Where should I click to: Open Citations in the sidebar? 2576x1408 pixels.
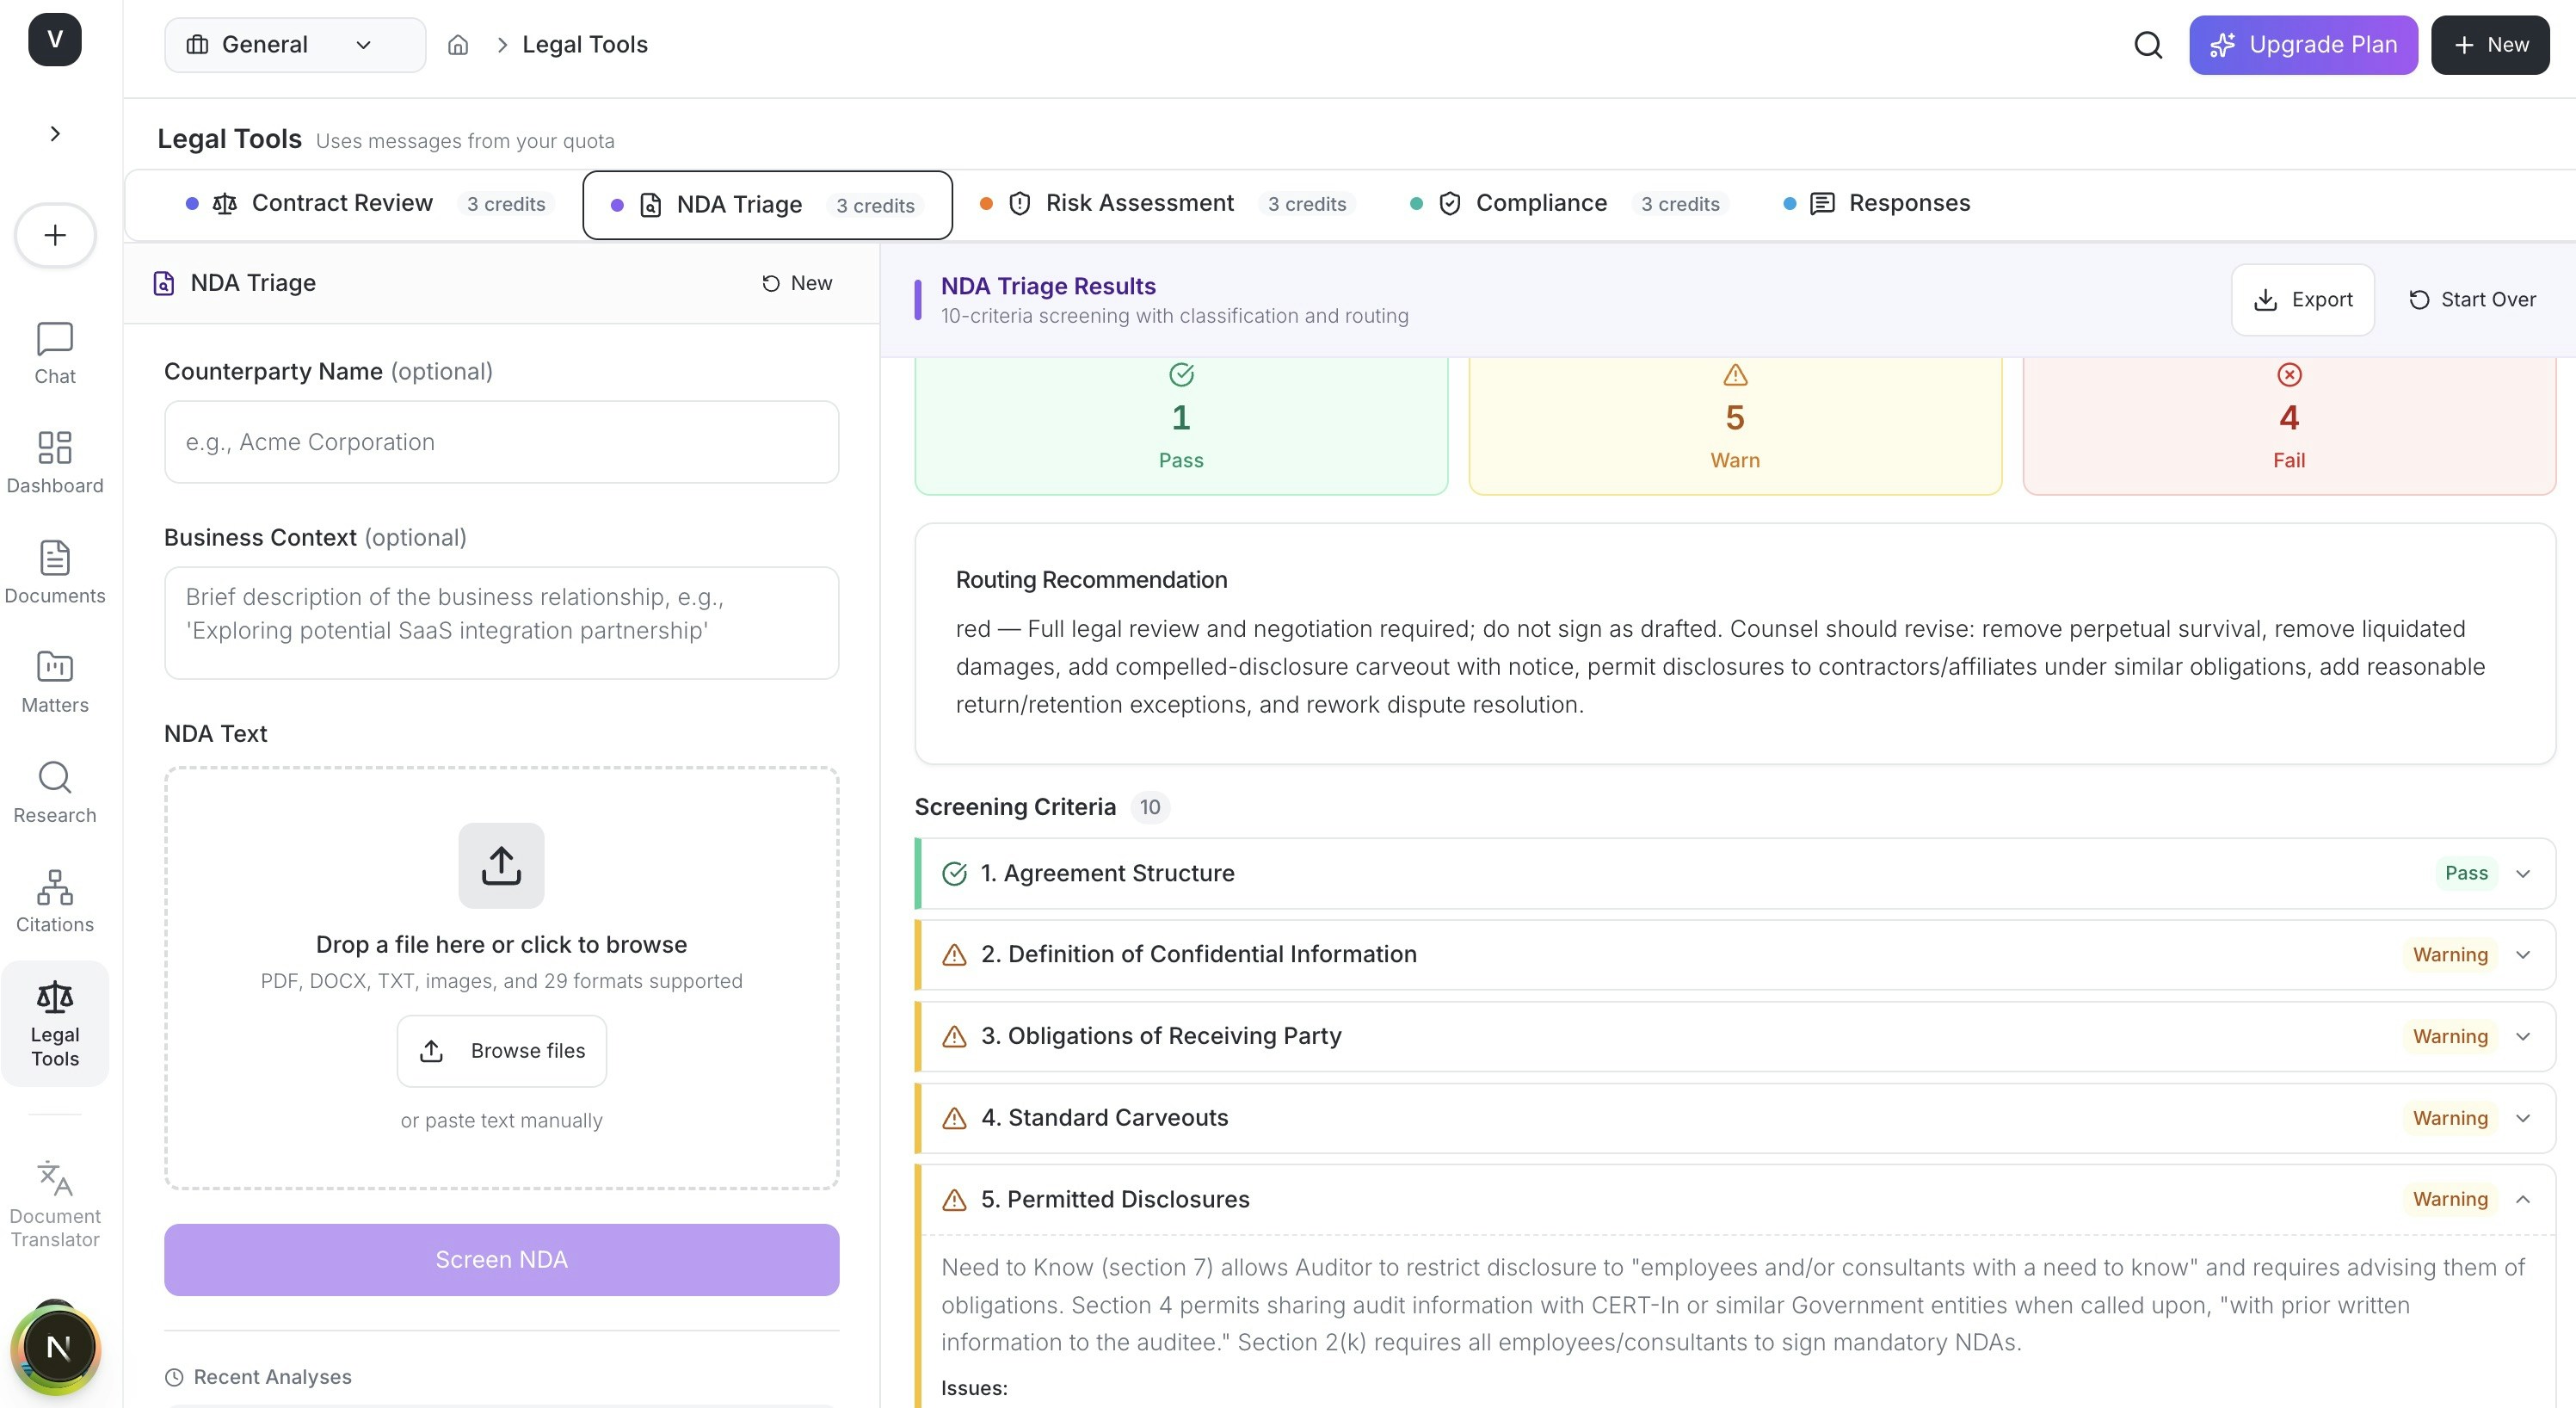tap(55, 902)
